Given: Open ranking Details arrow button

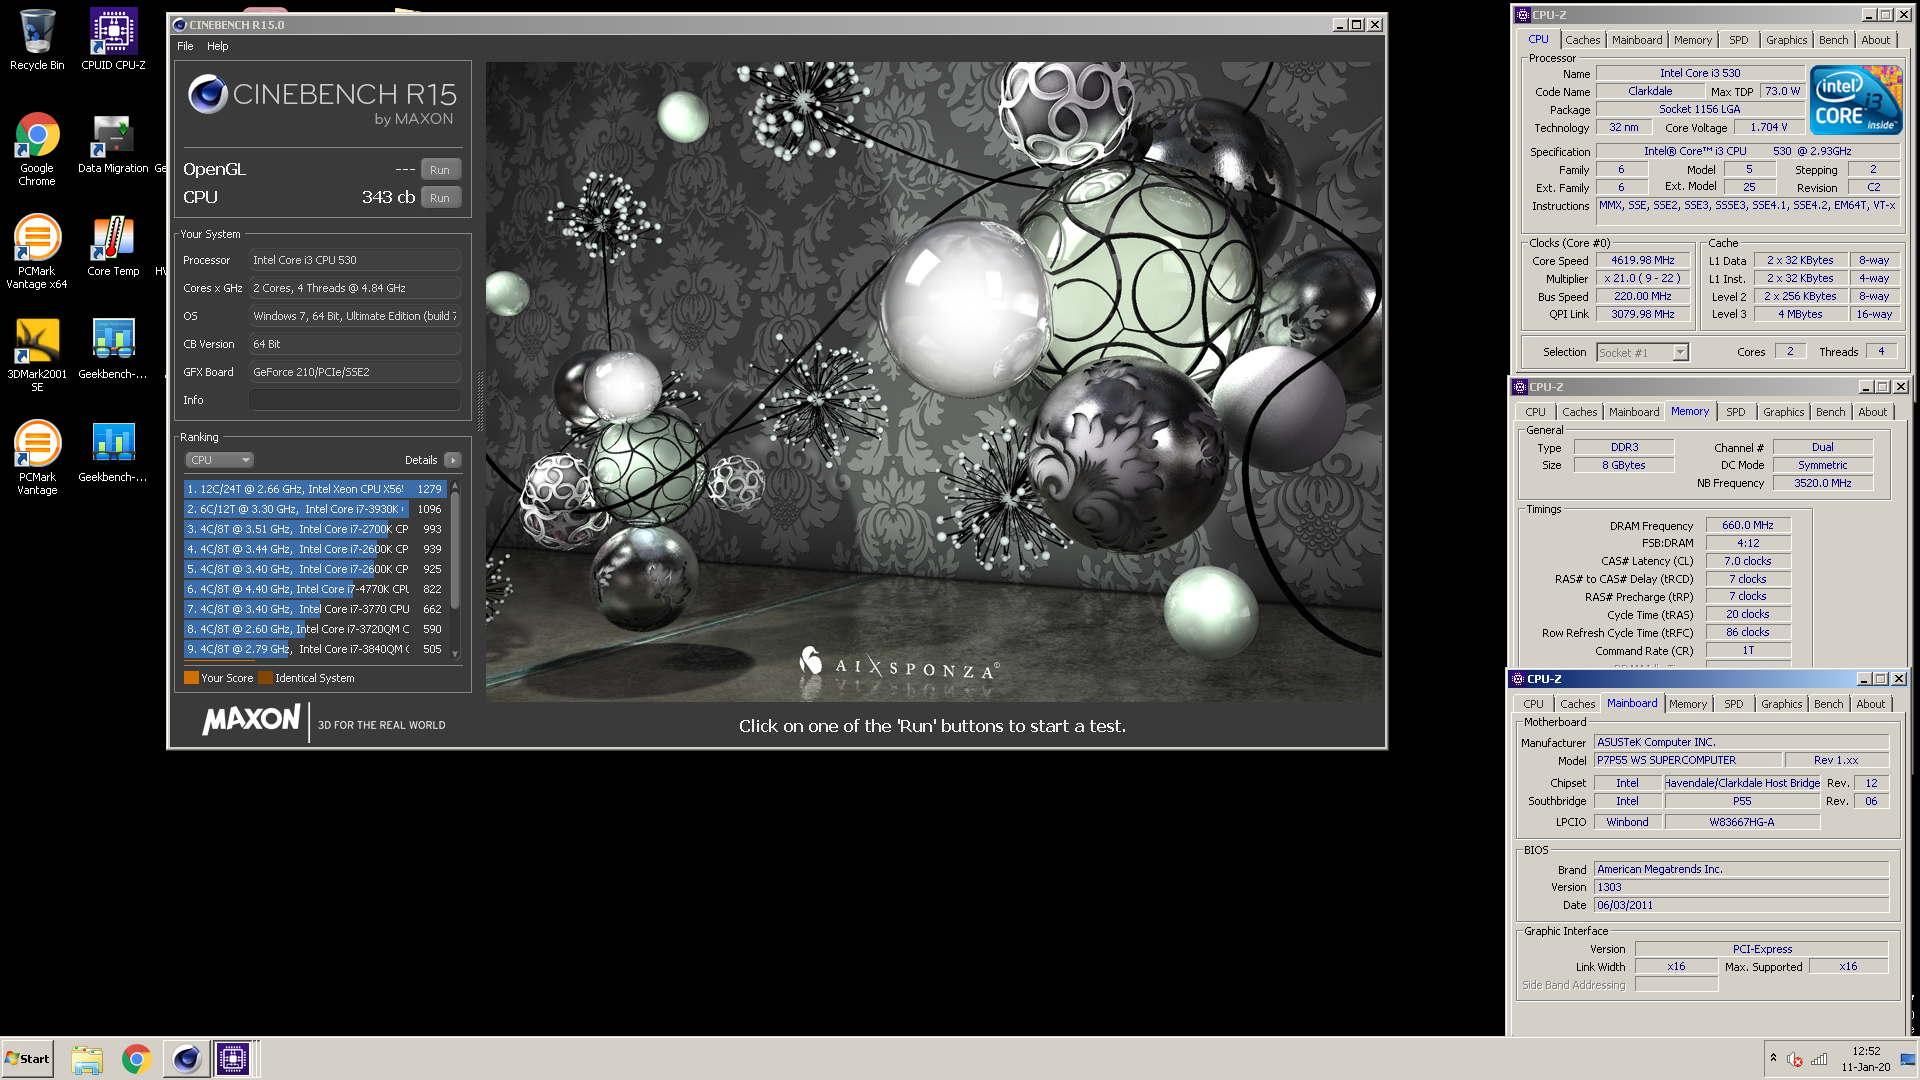Looking at the screenshot, I should coord(453,460).
